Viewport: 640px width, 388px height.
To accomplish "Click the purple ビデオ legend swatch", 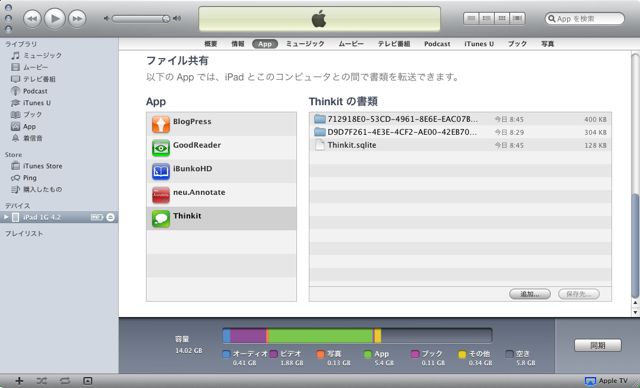I will tap(274, 354).
